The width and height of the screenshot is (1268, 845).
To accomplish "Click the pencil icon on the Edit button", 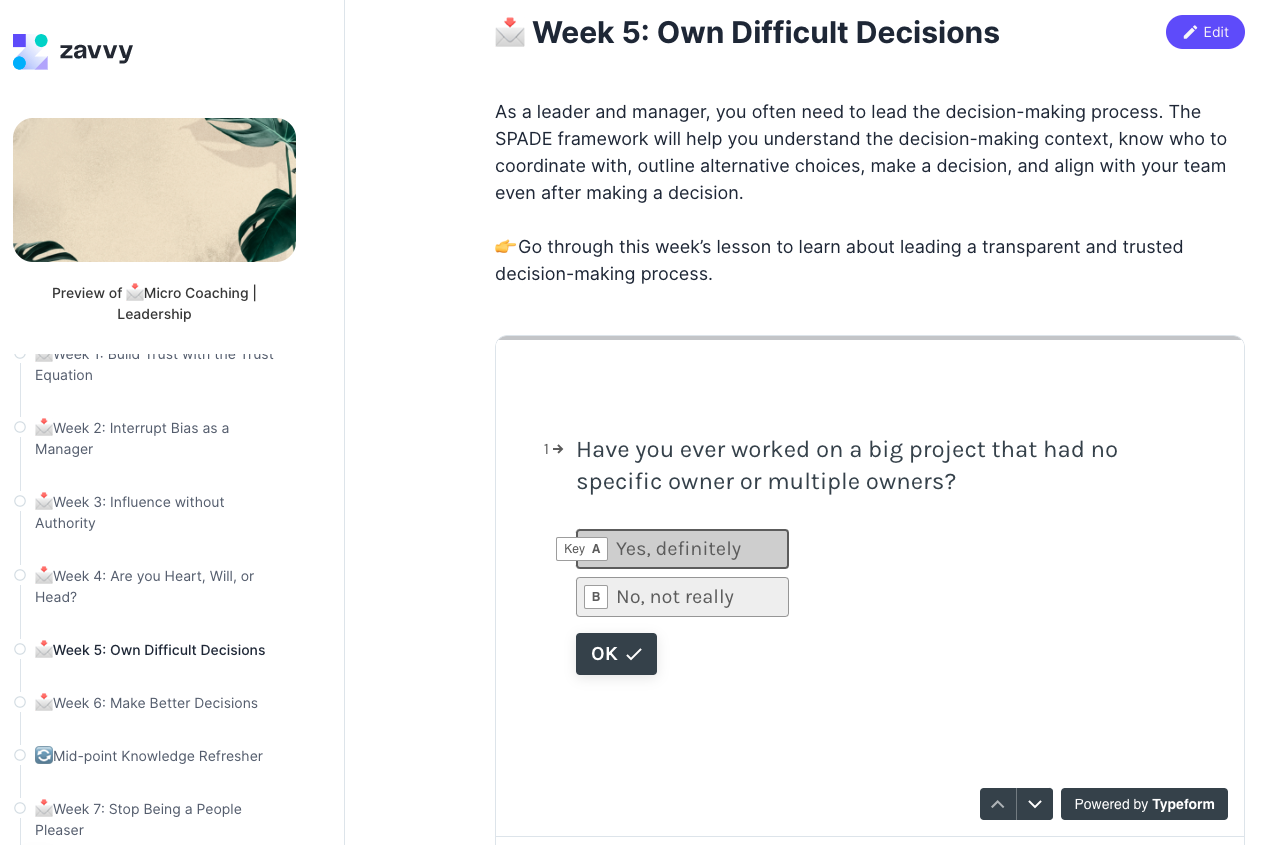I will coord(1192,32).
